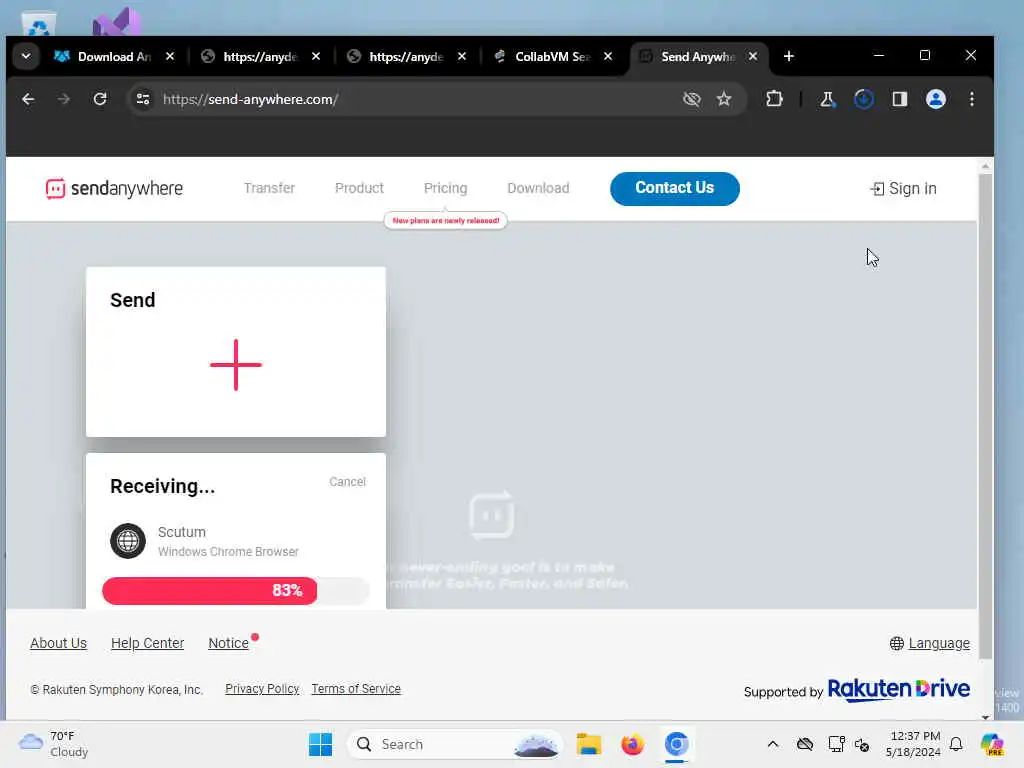Open the Language selector
Image resolution: width=1024 pixels, height=768 pixels.
(x=930, y=643)
